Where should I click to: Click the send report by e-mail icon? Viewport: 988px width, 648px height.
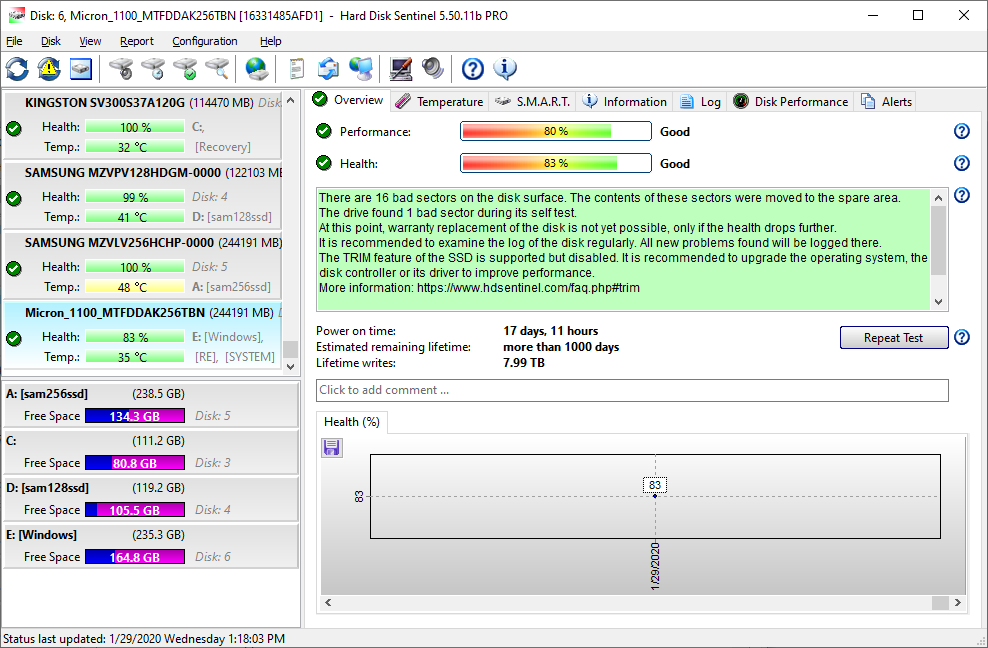[328, 69]
